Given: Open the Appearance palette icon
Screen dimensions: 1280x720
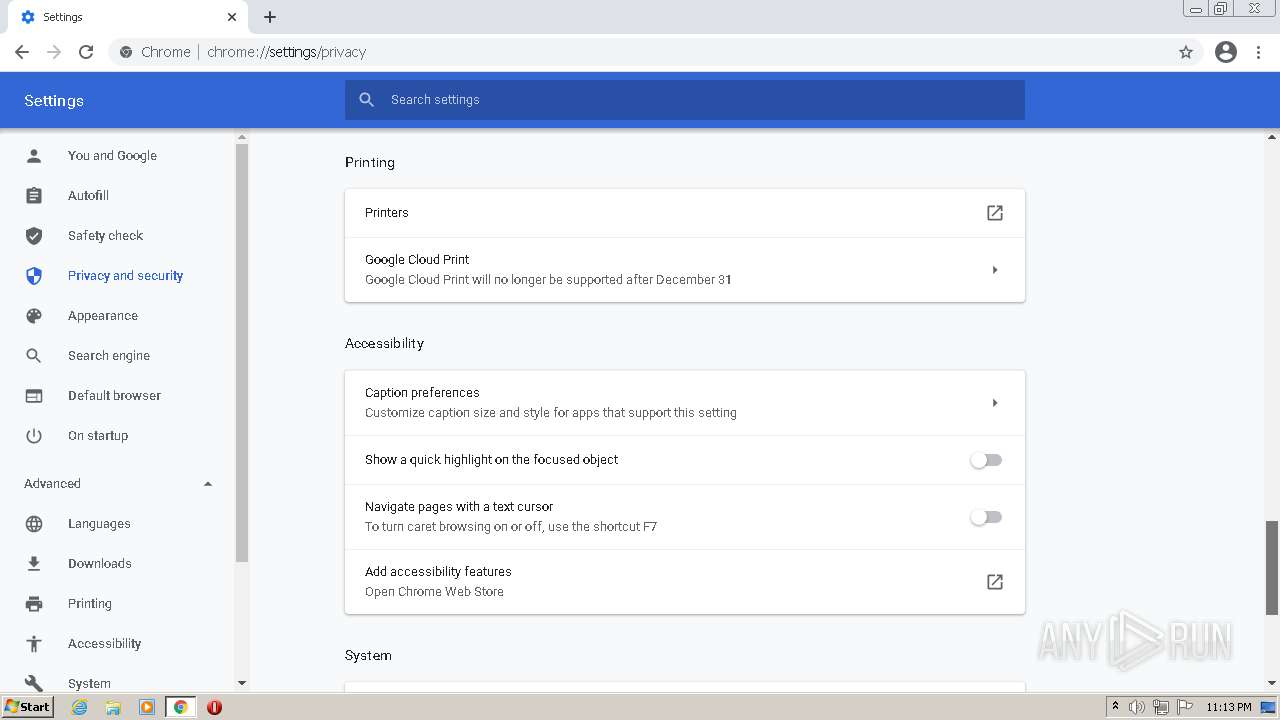Looking at the screenshot, I should tap(34, 315).
